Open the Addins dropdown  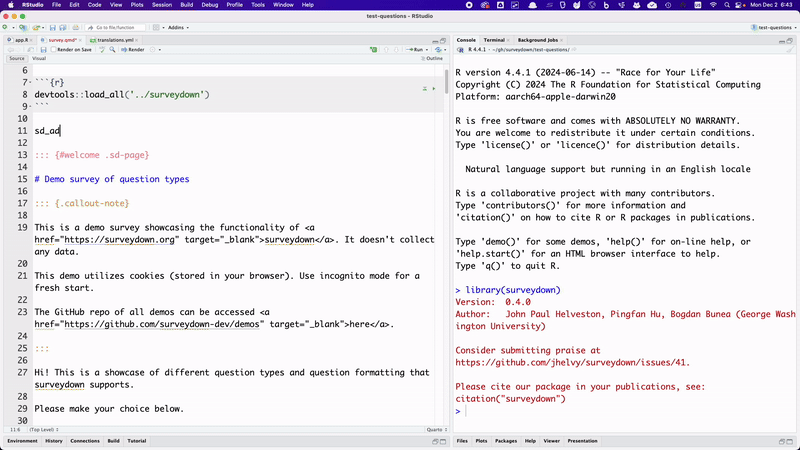(178, 28)
